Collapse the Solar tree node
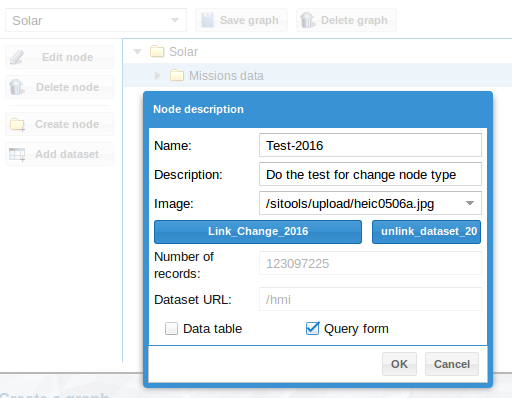512x398 pixels. tap(137, 52)
